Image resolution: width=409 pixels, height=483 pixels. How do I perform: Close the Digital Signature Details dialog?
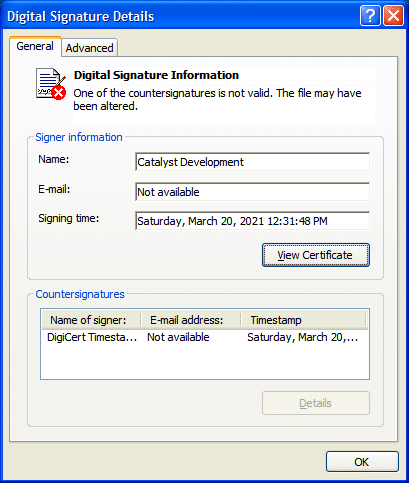[x=394, y=16]
